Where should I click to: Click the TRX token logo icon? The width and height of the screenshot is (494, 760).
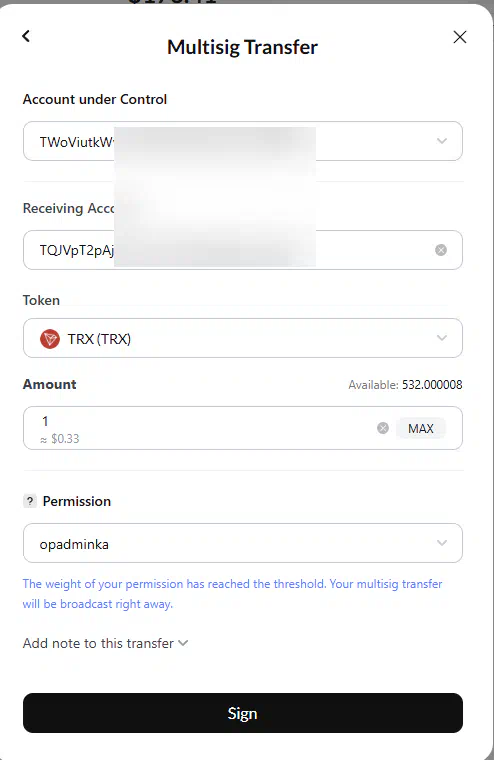click(x=49, y=338)
